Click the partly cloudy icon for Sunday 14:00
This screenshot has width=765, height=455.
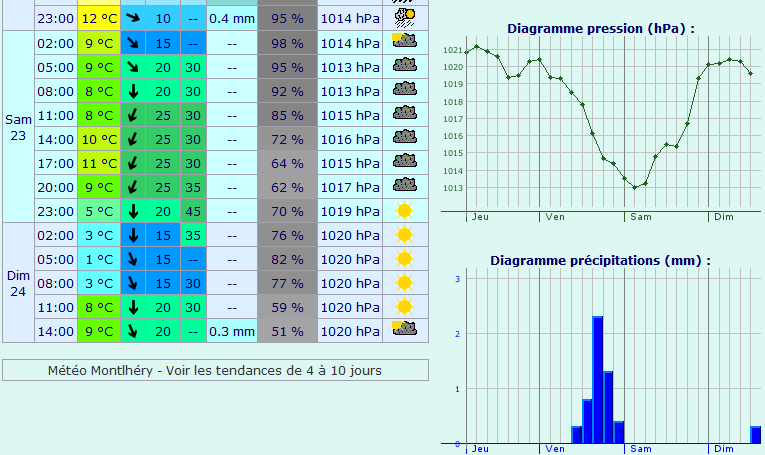click(x=404, y=330)
